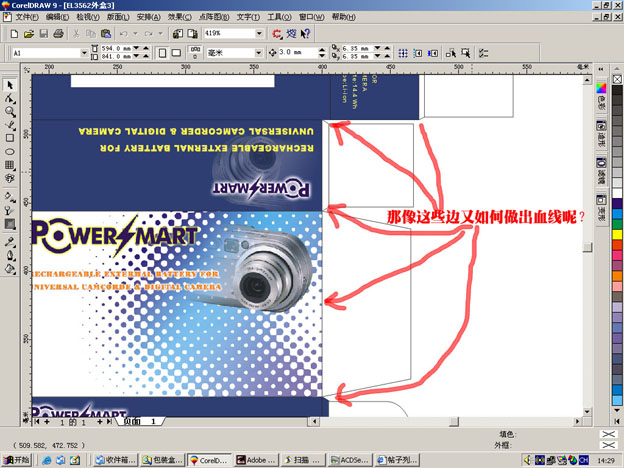The image size is (624, 468).
Task: Paste using the clipboard icon
Action: pos(106,34)
